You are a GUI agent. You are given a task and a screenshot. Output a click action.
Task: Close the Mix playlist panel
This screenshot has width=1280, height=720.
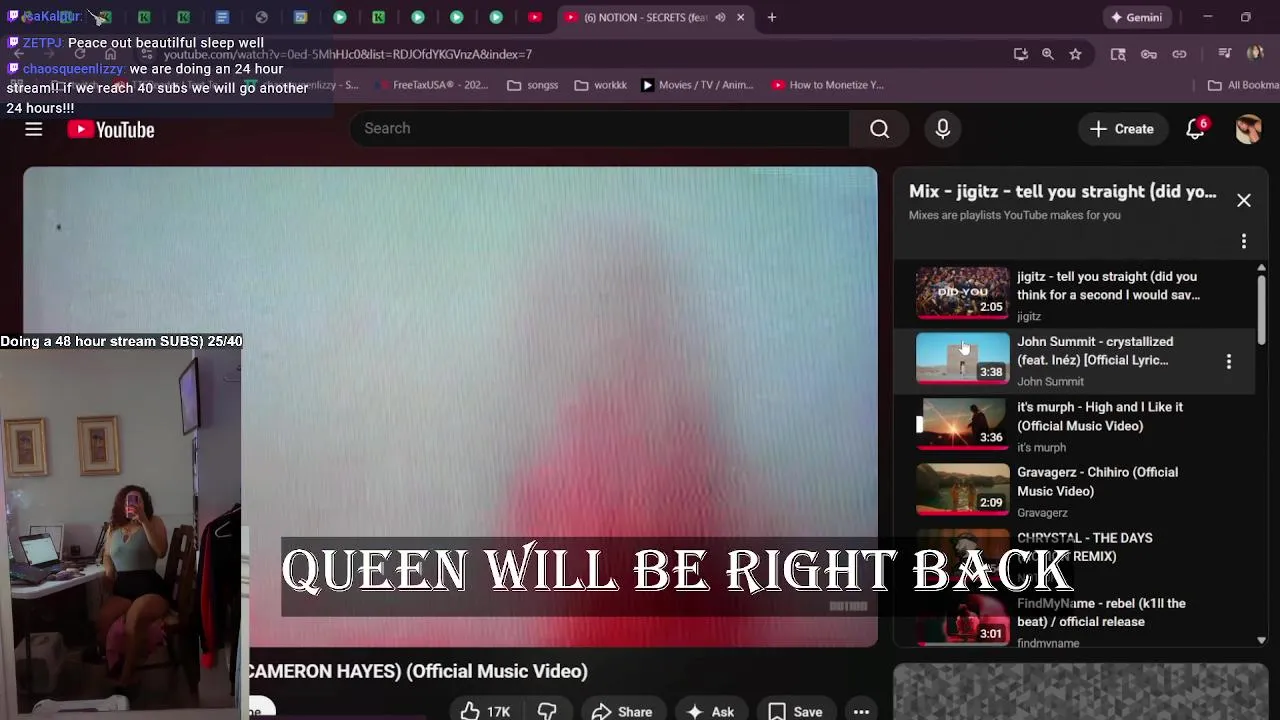coord(1244,200)
